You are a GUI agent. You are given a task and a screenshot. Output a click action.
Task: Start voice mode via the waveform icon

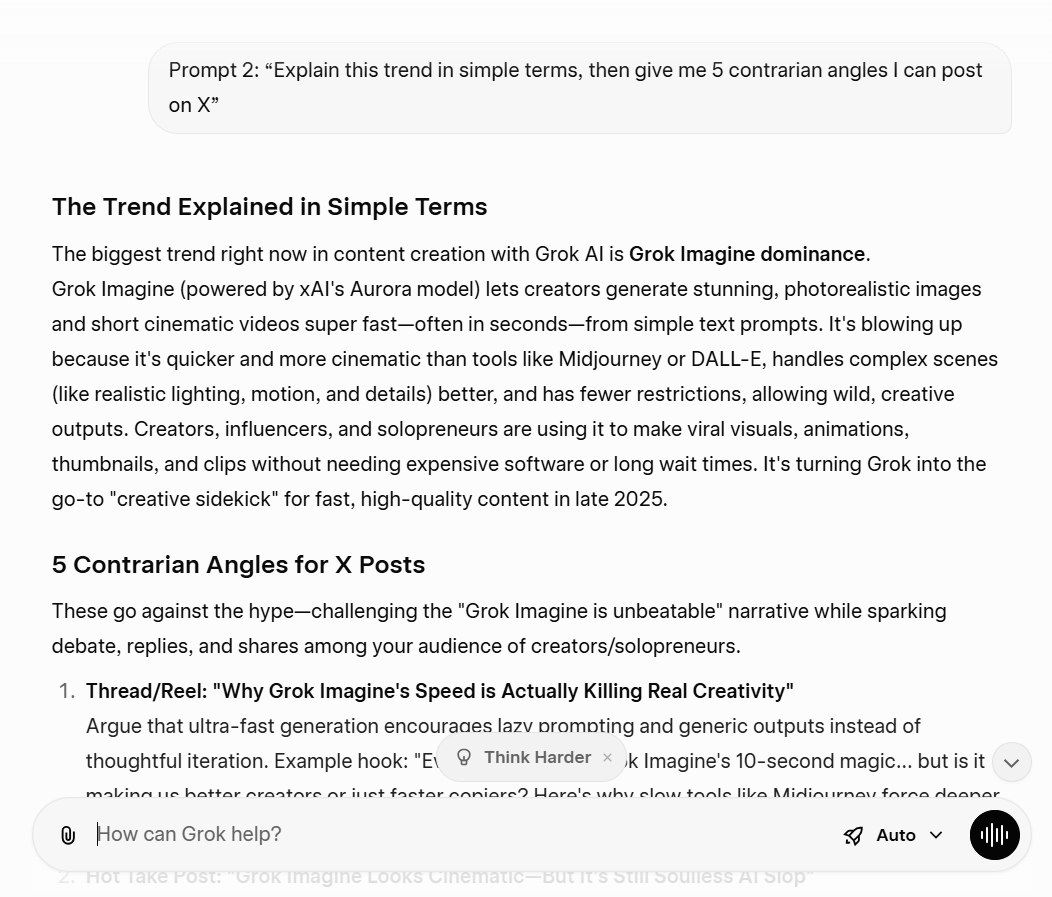(x=994, y=834)
